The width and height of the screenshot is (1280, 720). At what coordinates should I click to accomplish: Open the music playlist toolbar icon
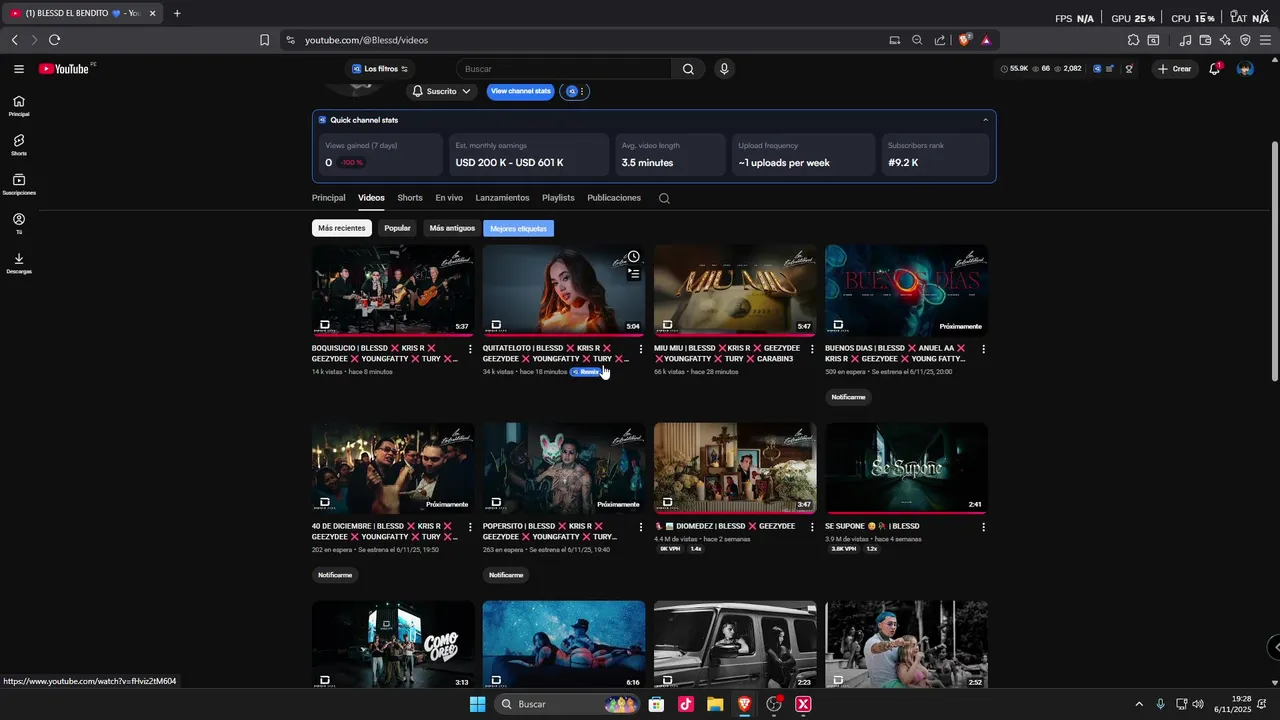click(1185, 40)
